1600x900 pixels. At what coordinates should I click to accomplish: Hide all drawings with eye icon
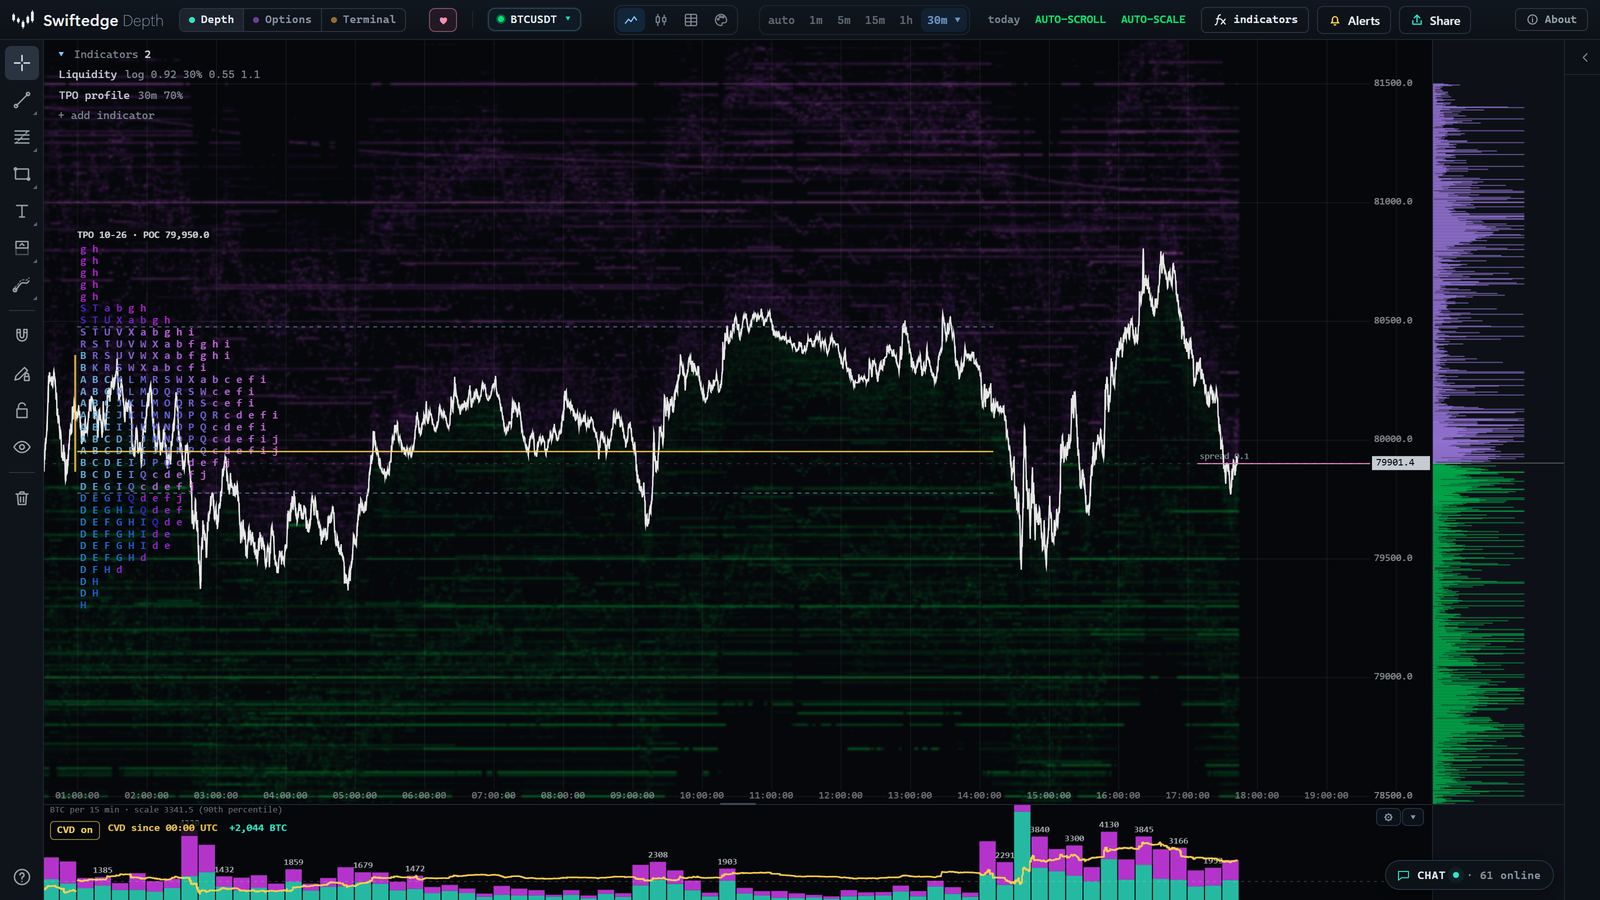[22, 447]
